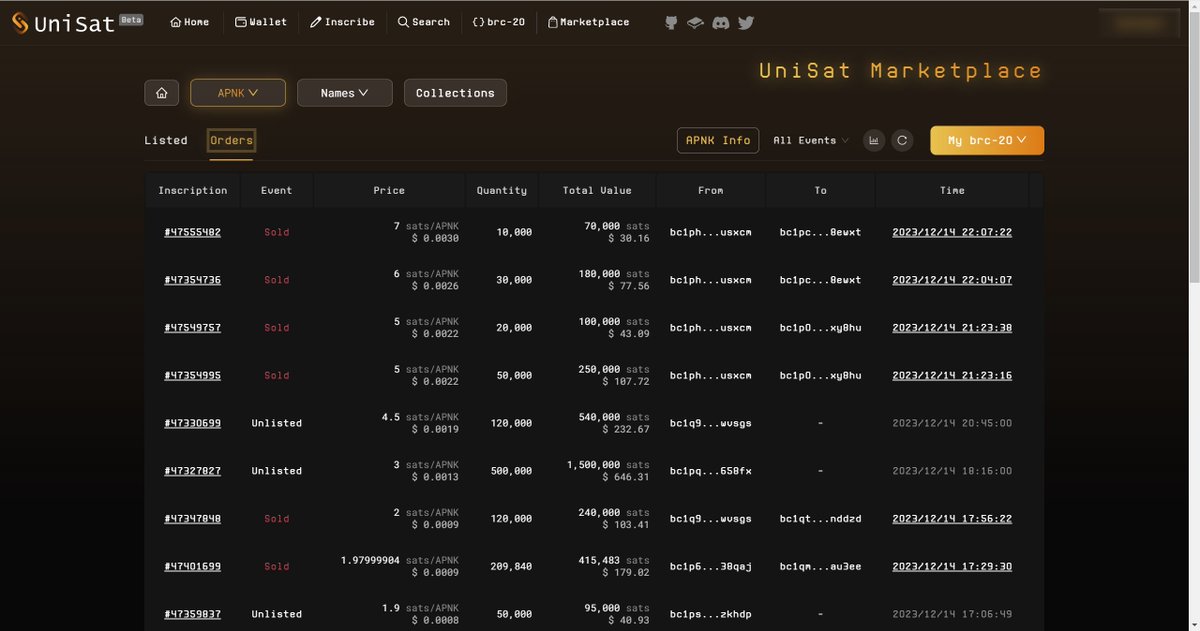1200x631 pixels.
Task: Click the Price column header
Action: point(390,190)
